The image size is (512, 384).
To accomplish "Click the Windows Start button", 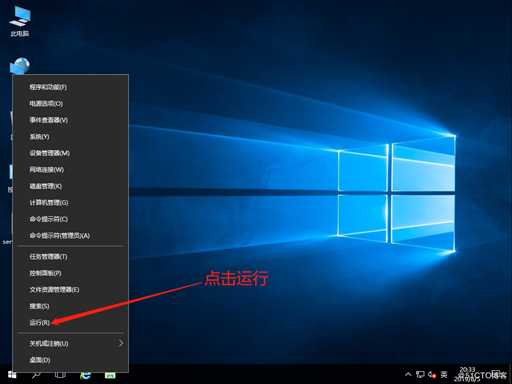I will pyautogui.click(x=12, y=375).
